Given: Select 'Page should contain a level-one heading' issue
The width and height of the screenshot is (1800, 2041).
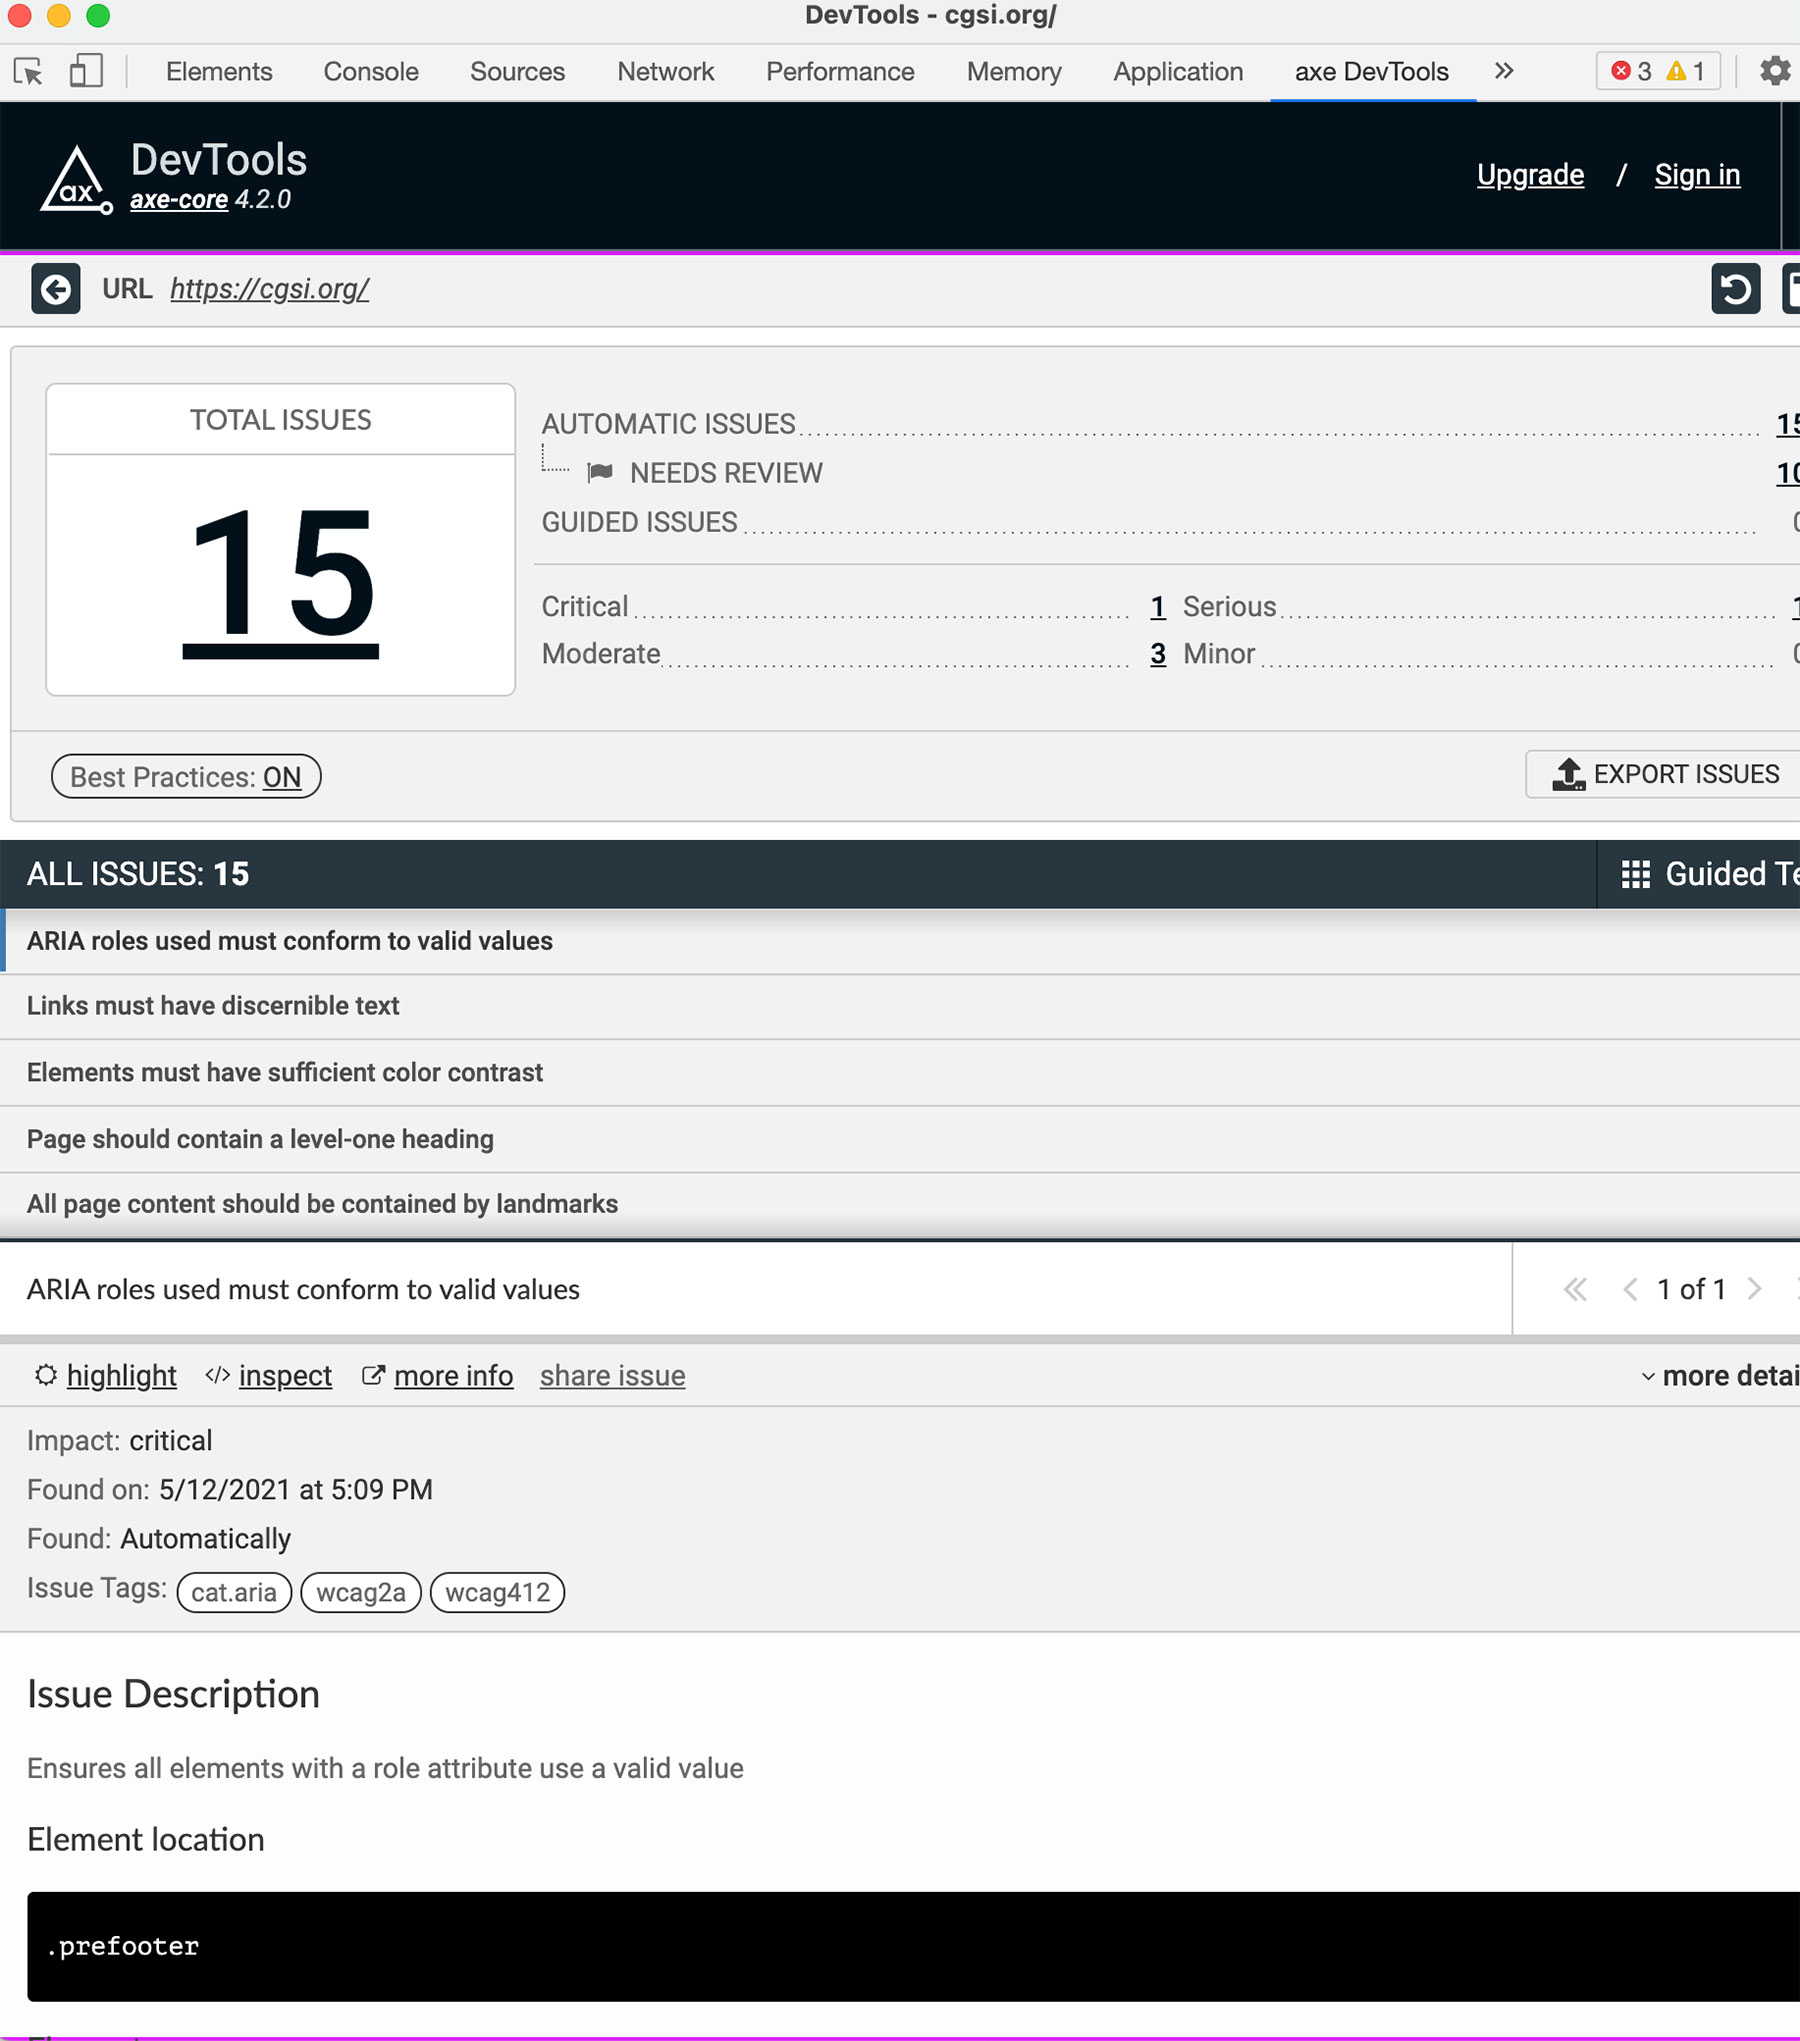Looking at the screenshot, I should (x=900, y=1139).
